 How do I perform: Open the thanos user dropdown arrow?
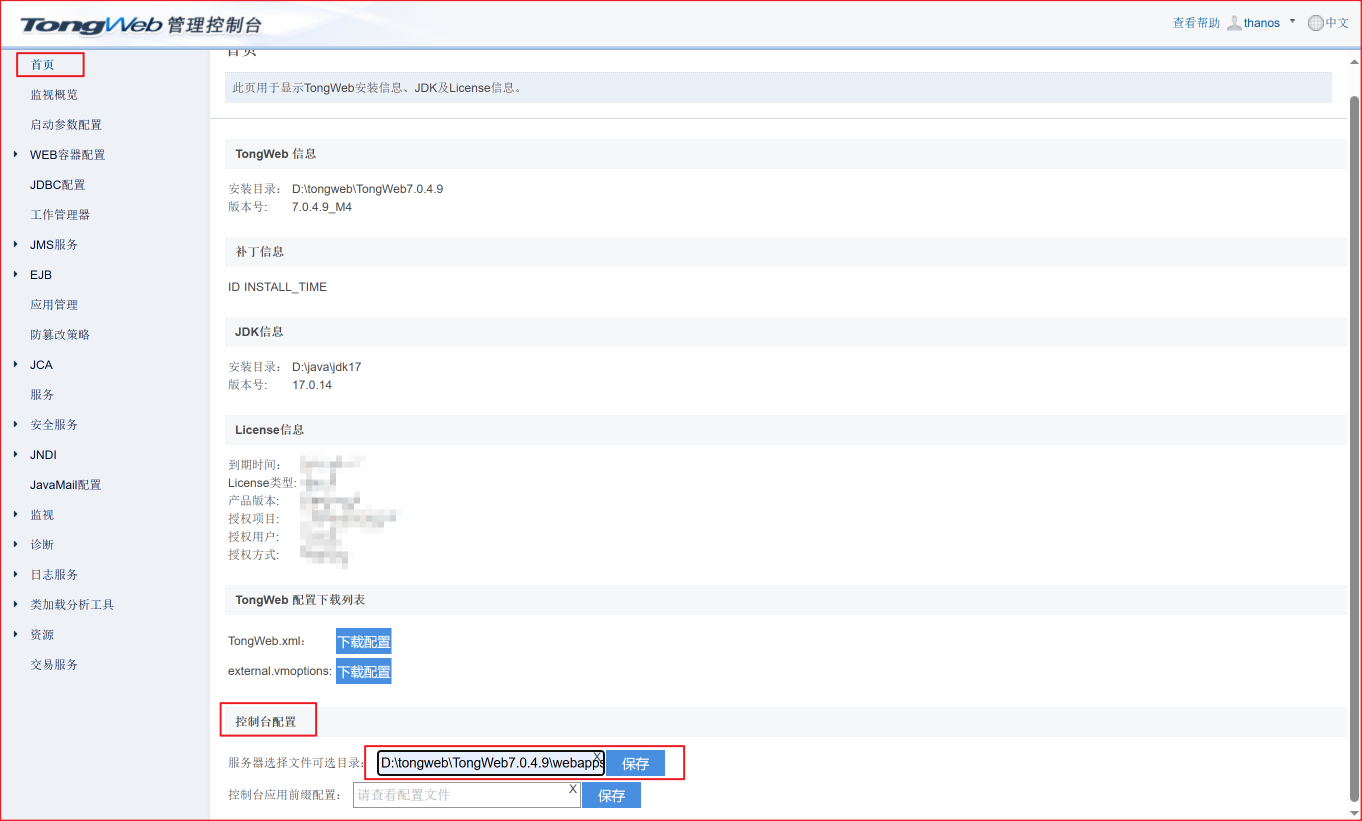point(1292,21)
